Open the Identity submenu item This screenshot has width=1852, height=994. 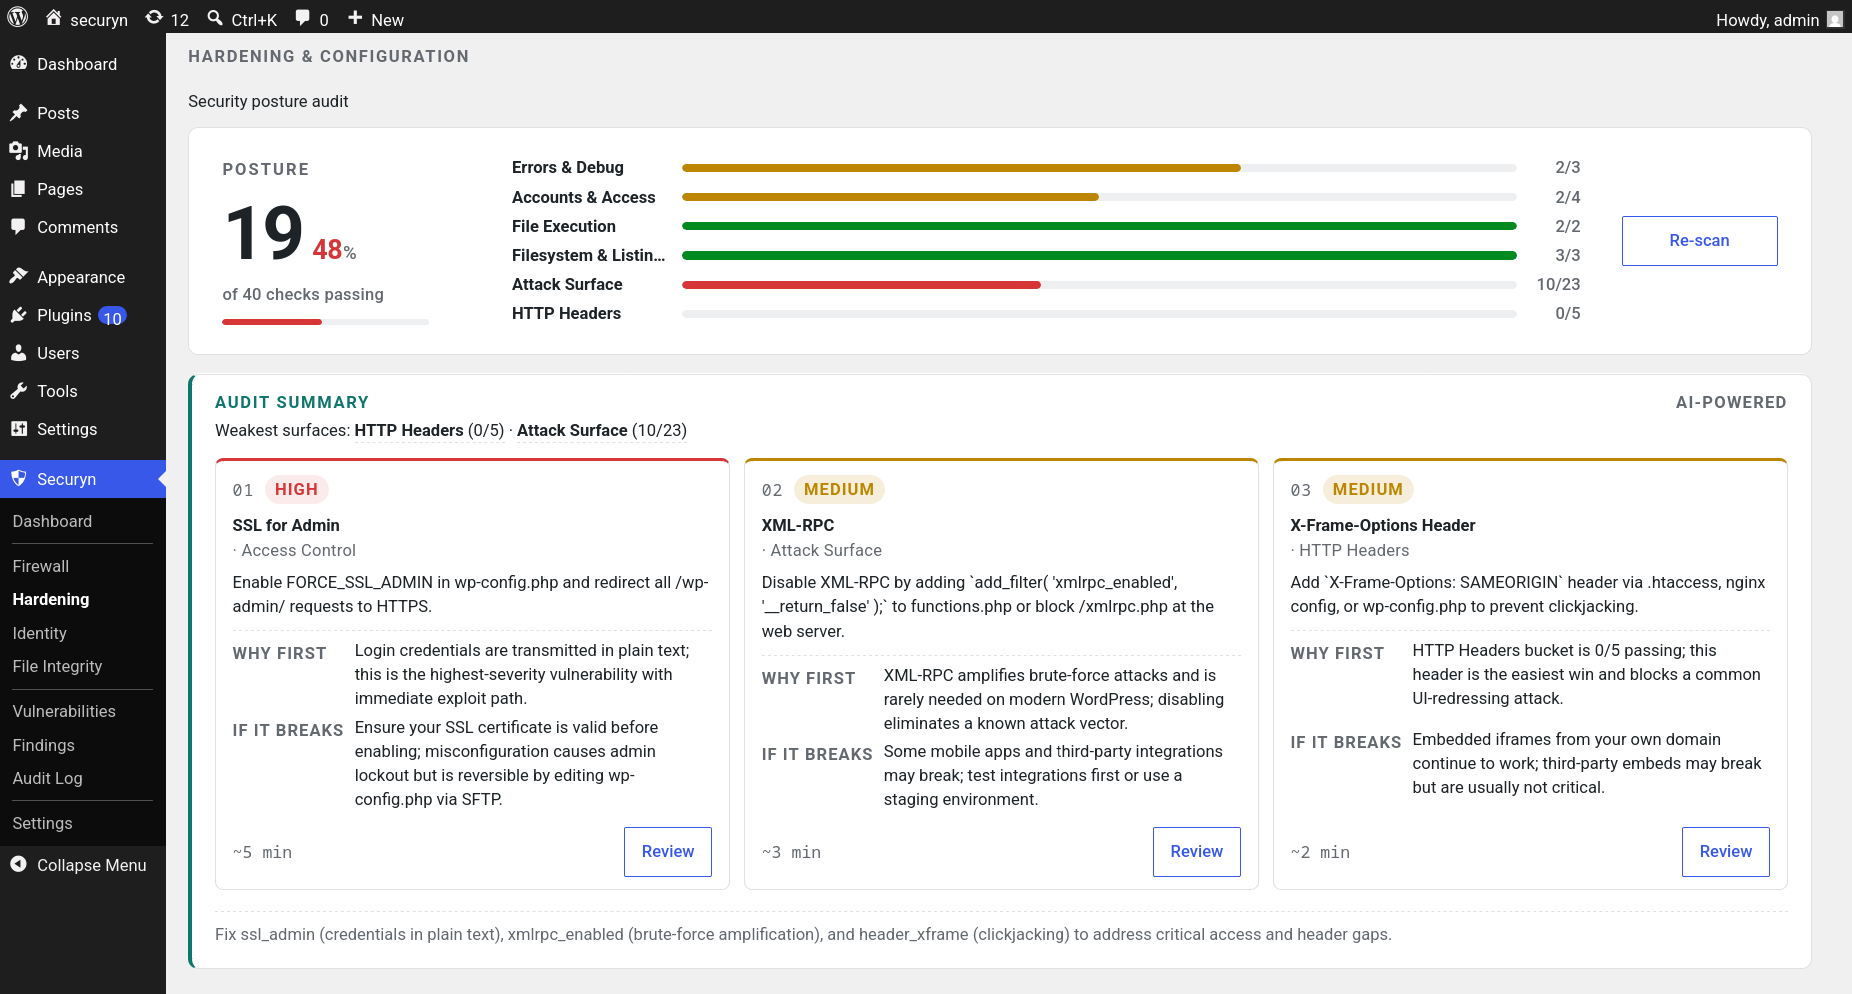40,633
